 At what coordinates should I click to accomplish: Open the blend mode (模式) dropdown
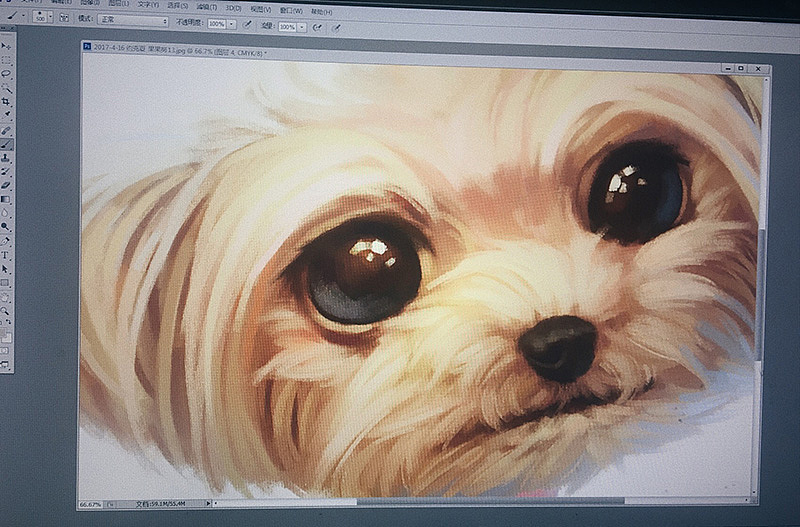[x=132, y=21]
